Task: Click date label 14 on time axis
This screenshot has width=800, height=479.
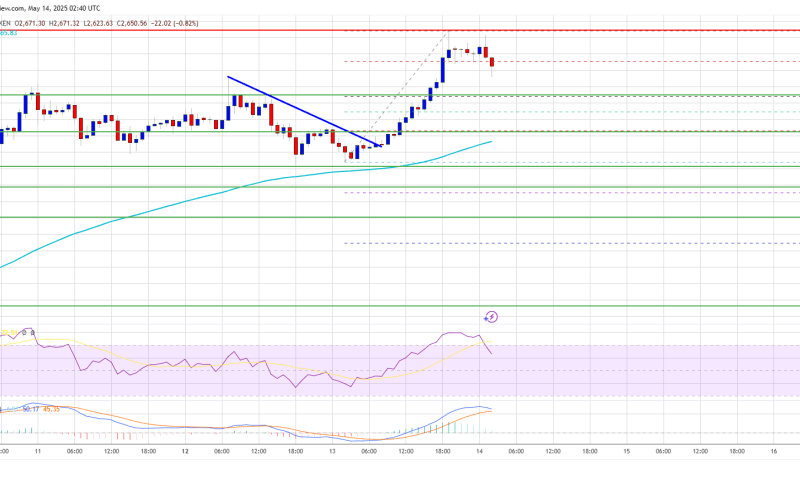Action: point(480,451)
